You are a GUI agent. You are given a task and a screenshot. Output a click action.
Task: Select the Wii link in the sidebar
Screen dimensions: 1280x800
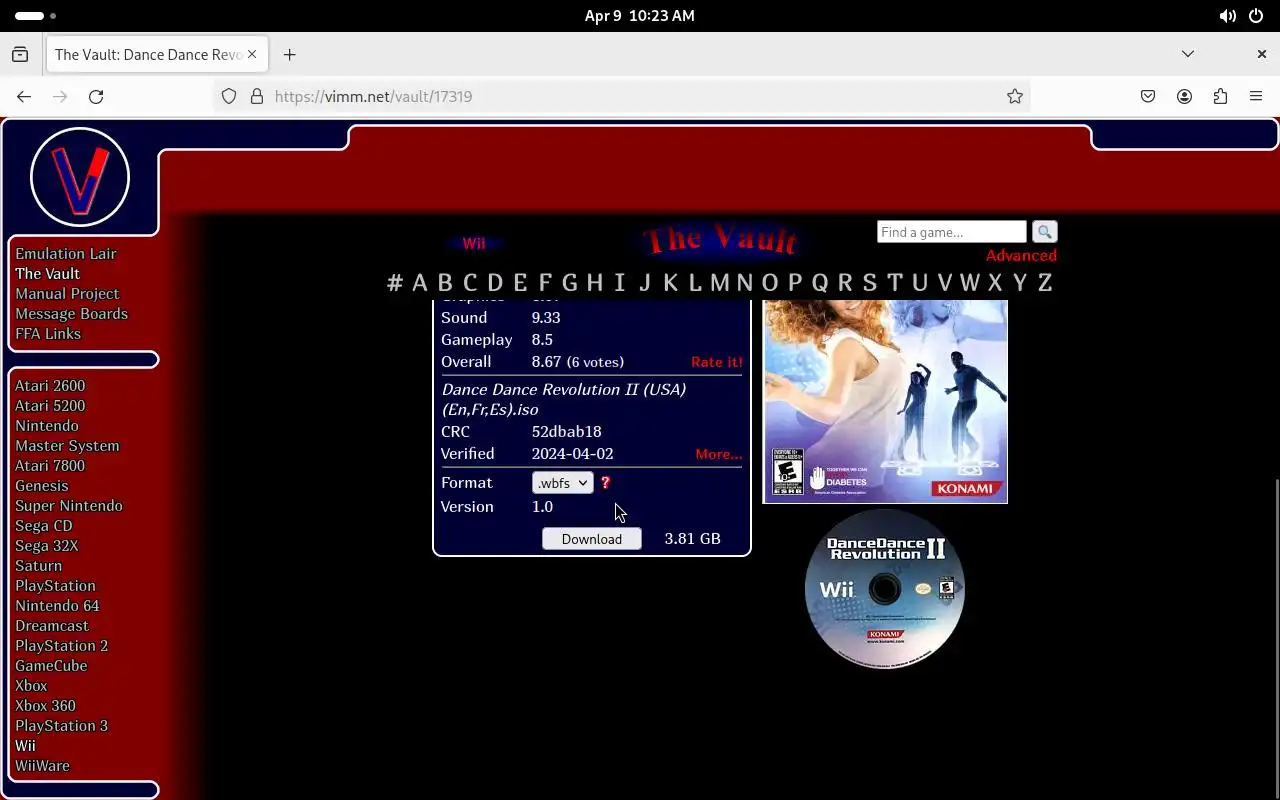point(25,745)
